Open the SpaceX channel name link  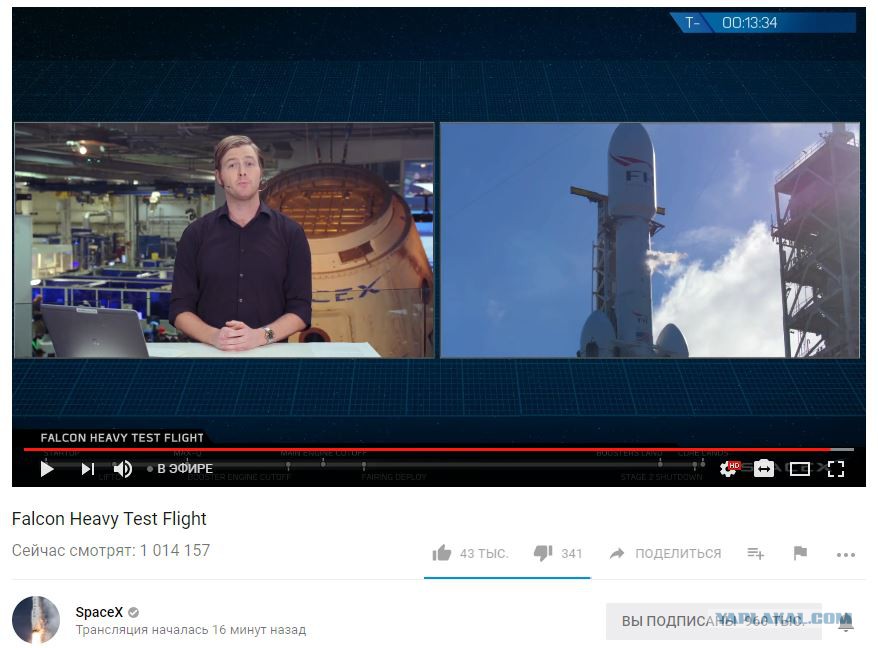[99, 612]
